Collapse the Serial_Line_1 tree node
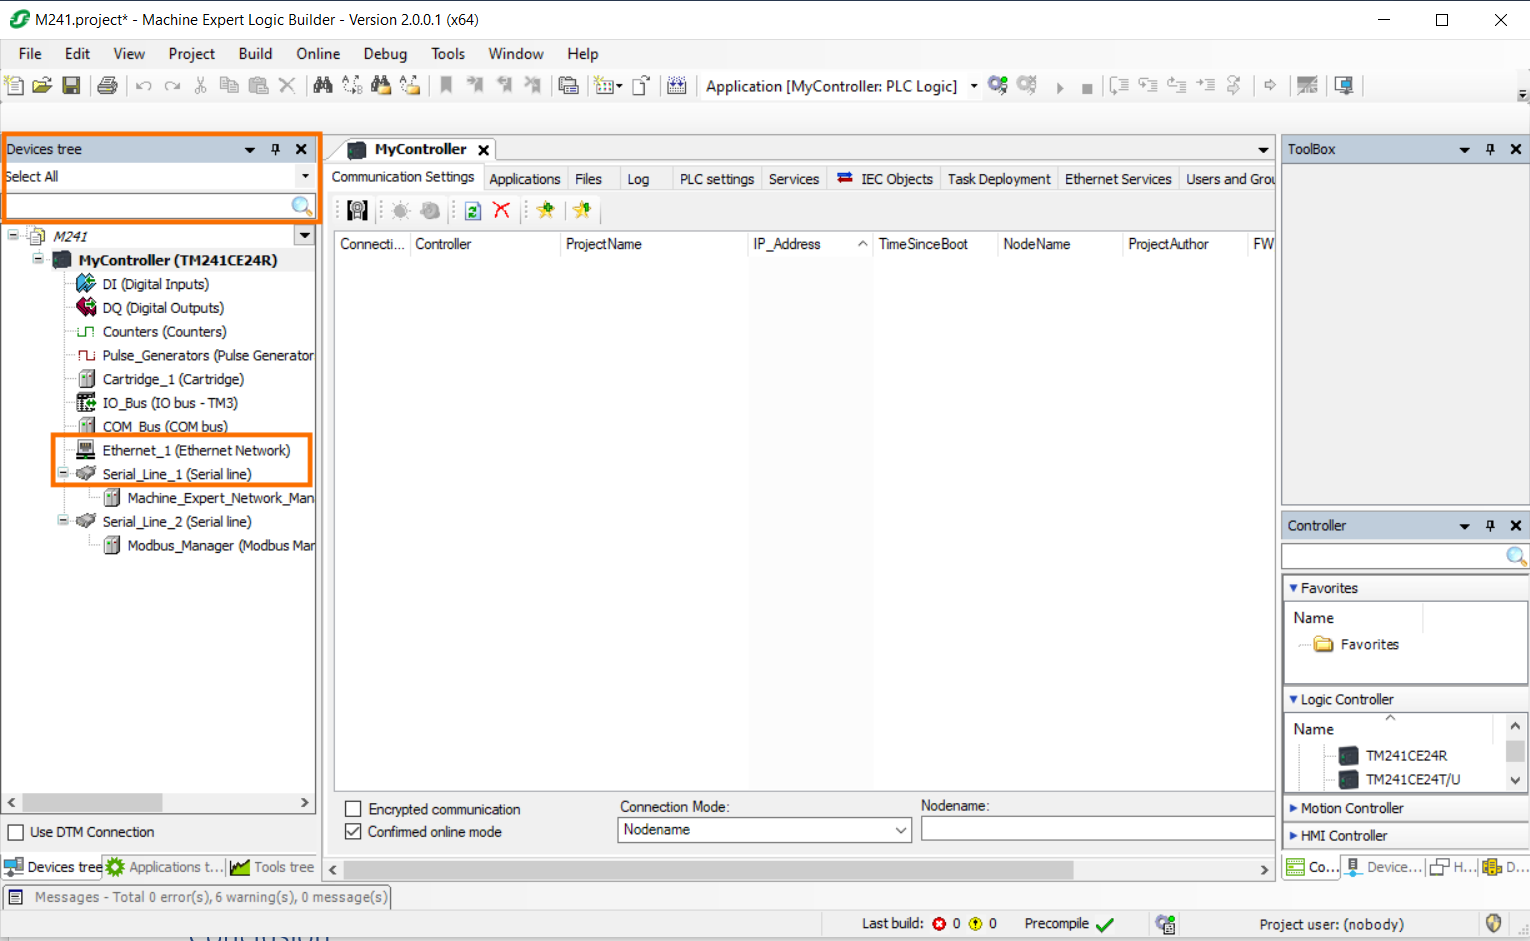1530x941 pixels. 63,474
